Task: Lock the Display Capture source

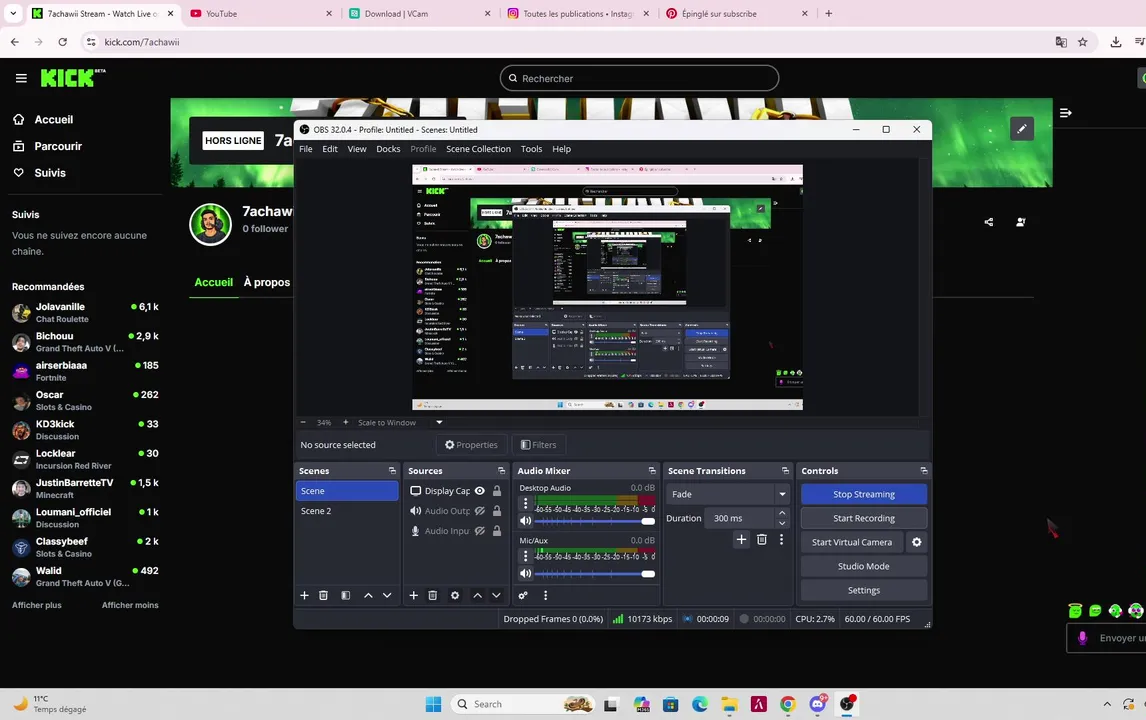Action: [497, 491]
